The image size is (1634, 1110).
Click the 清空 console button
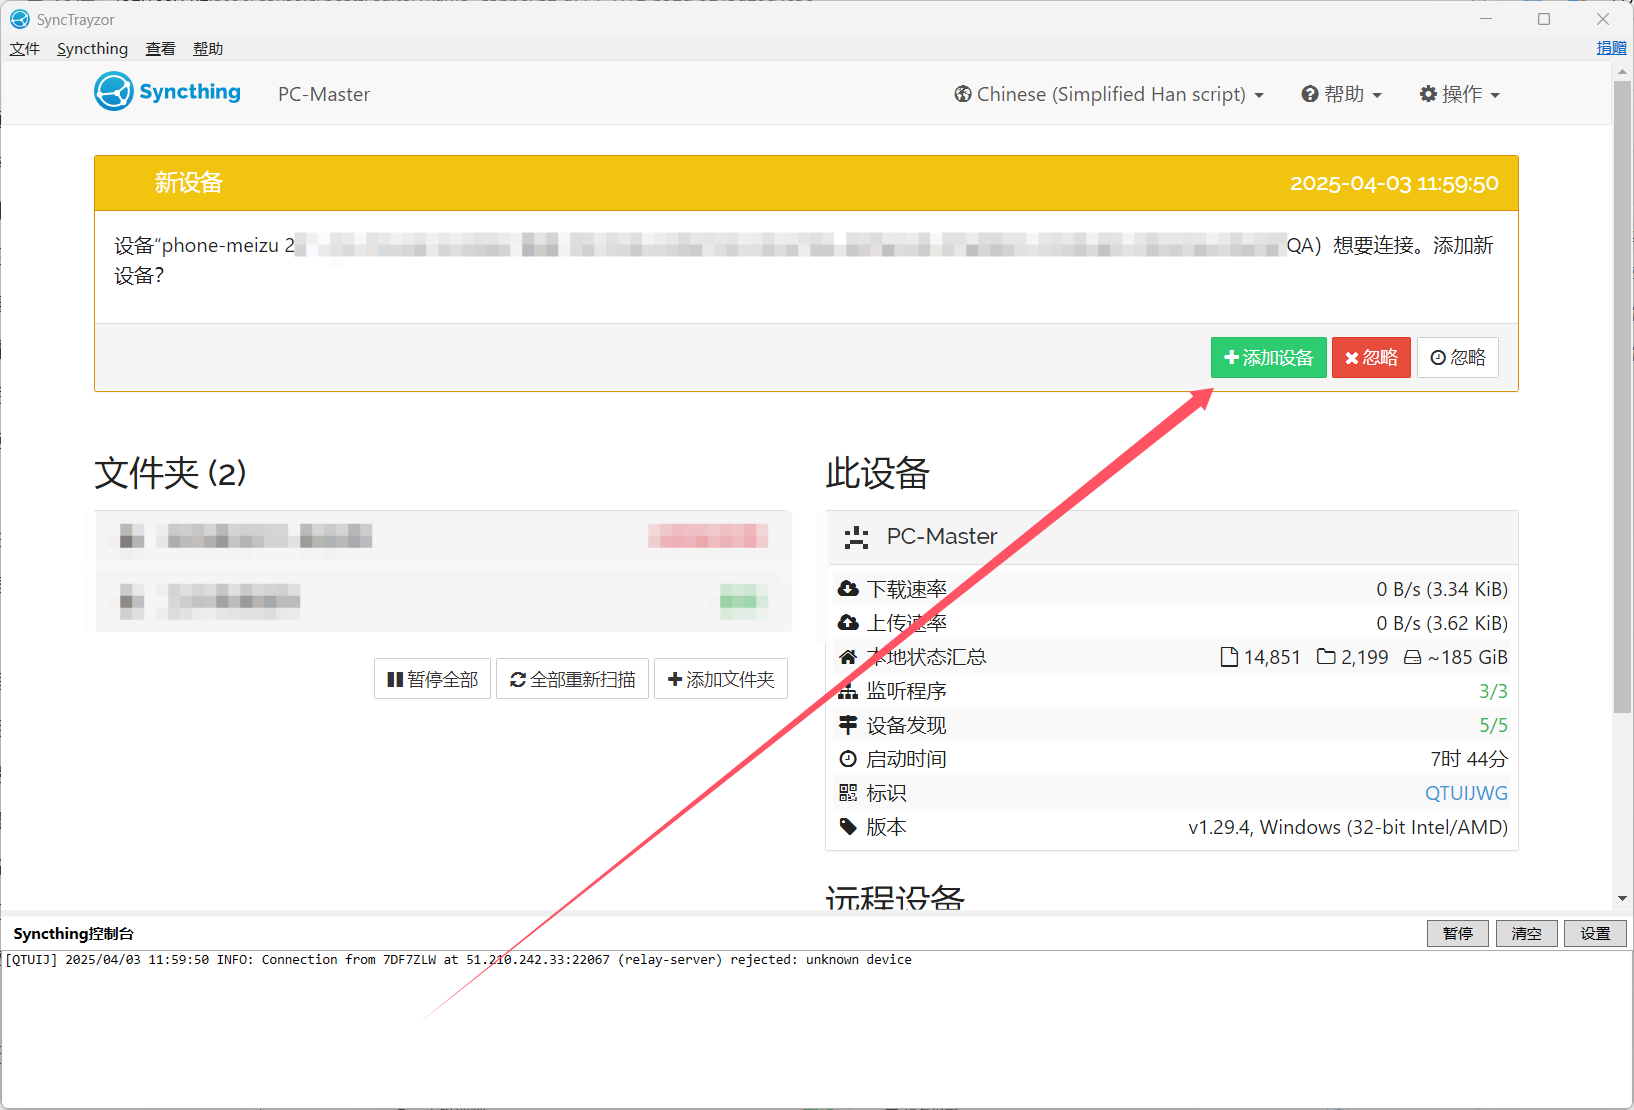(x=1526, y=933)
